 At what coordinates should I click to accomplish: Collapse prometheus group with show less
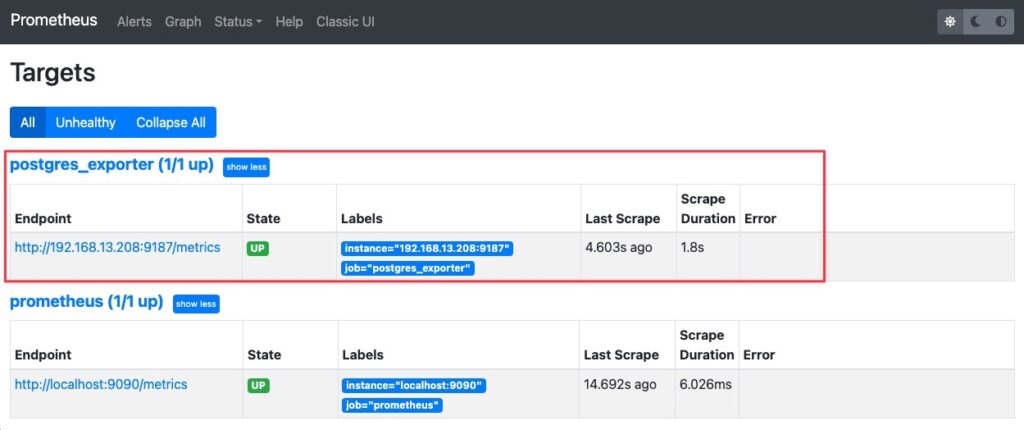tap(196, 304)
